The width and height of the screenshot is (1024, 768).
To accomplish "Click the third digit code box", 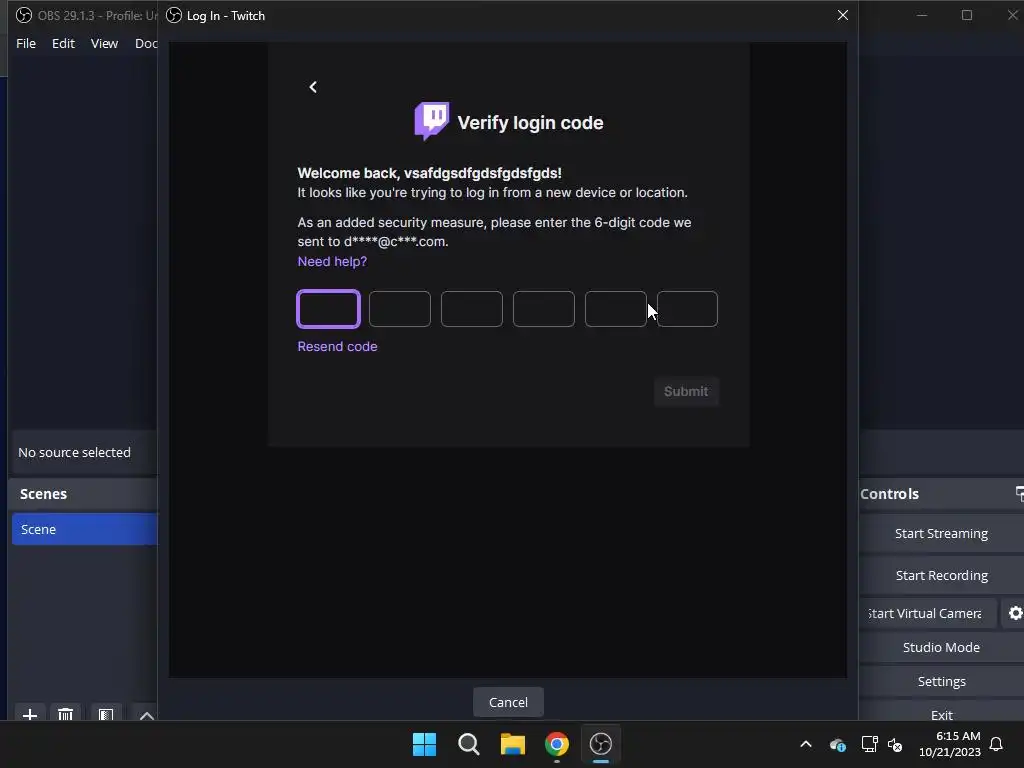I will tap(472, 309).
